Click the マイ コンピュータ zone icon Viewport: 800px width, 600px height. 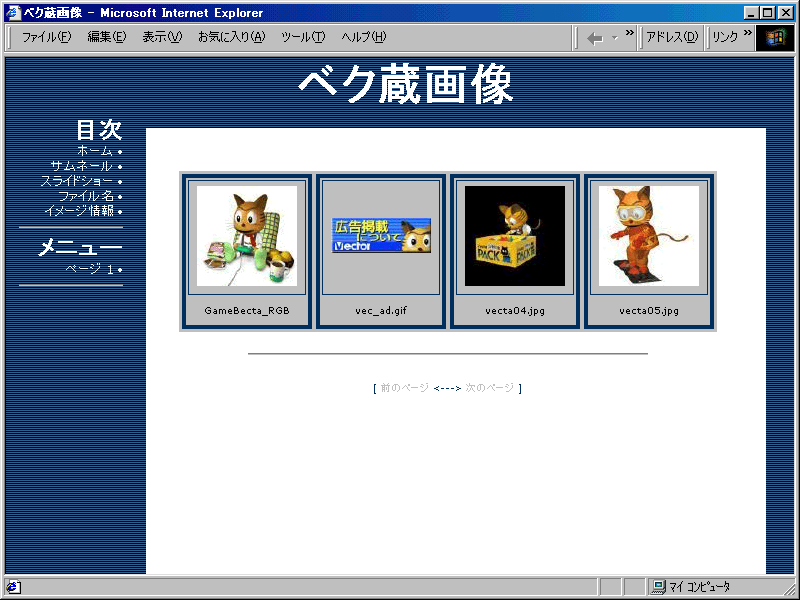(x=659, y=587)
